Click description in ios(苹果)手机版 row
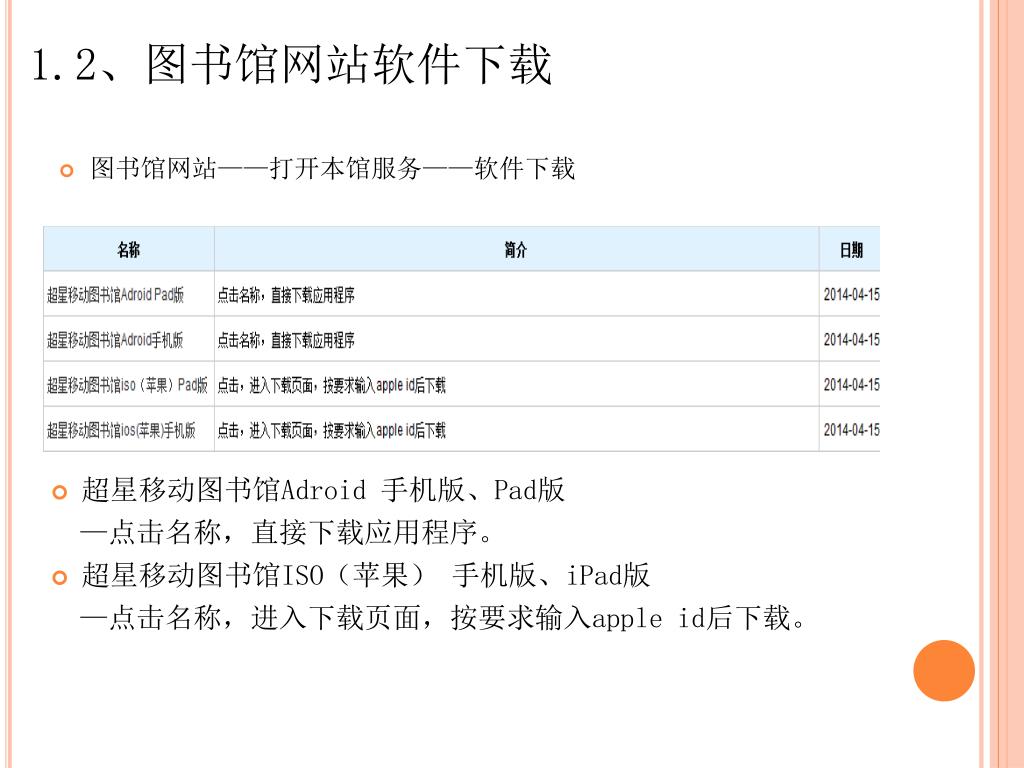 [x=331, y=430]
